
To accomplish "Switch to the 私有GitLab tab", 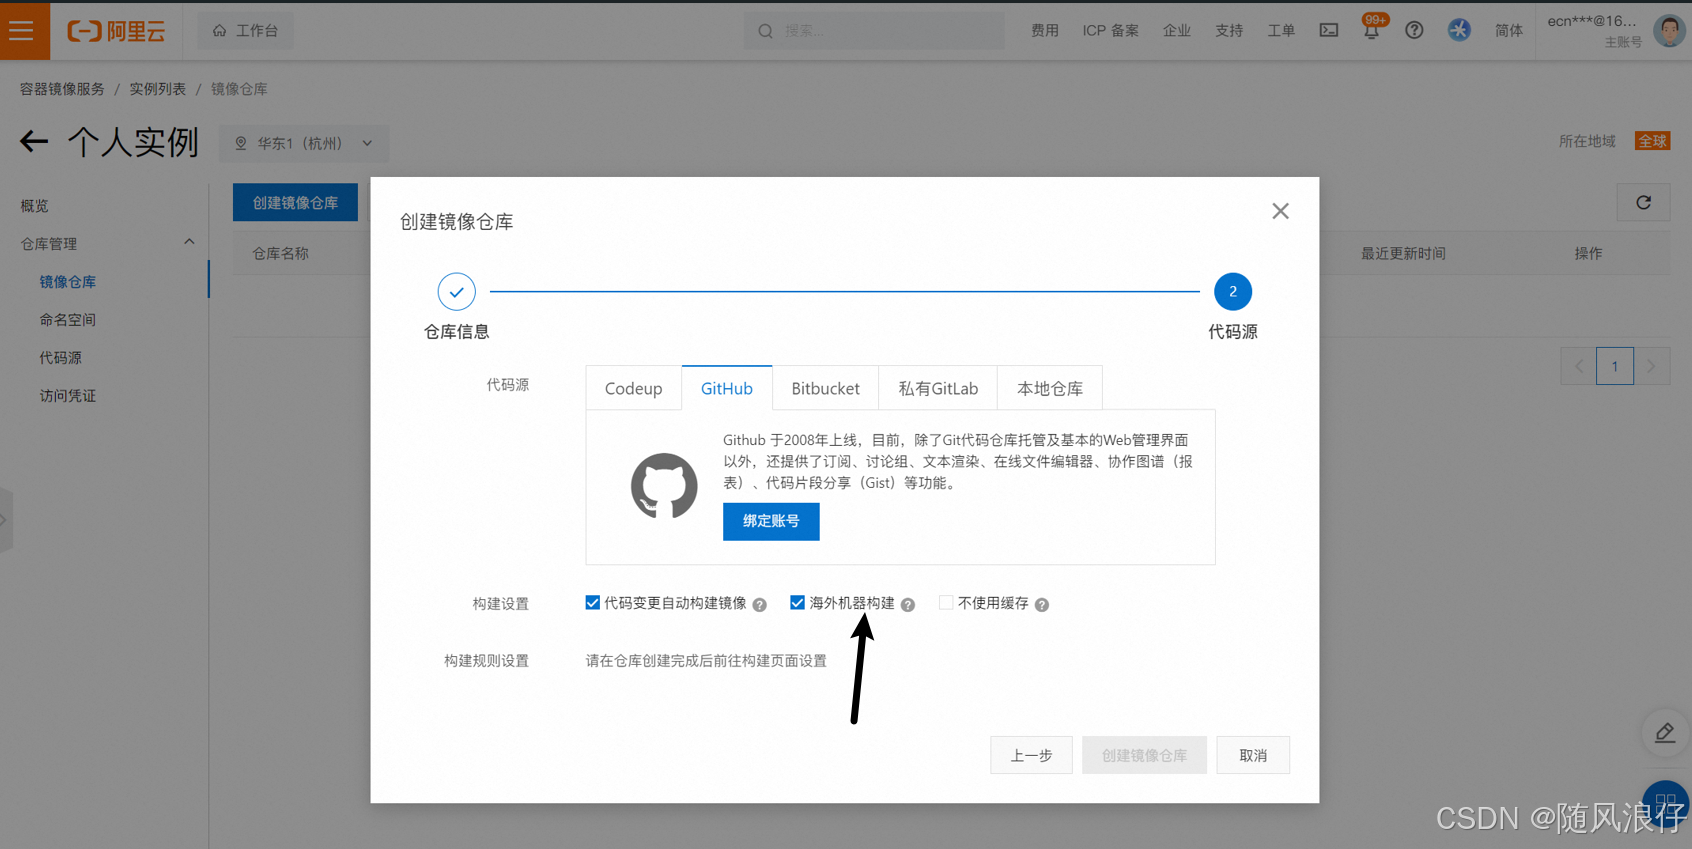I will coord(938,388).
